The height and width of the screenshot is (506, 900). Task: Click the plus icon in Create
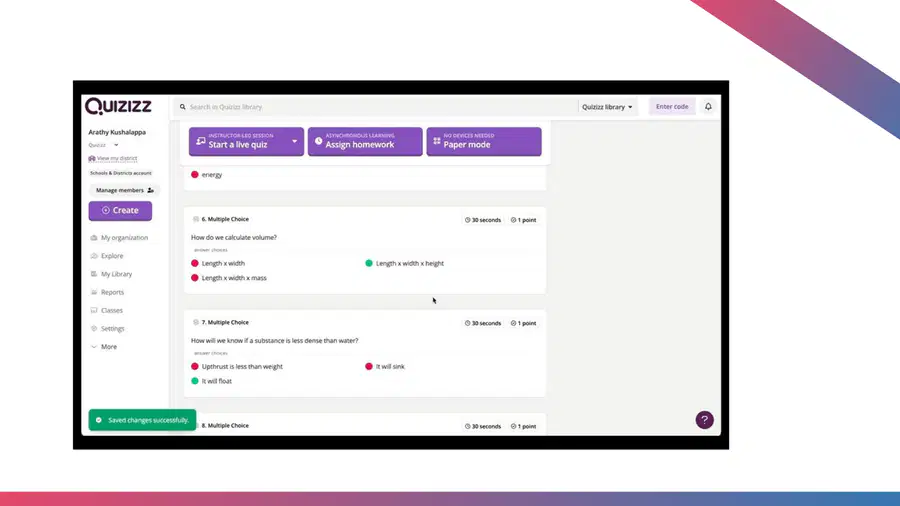point(106,211)
